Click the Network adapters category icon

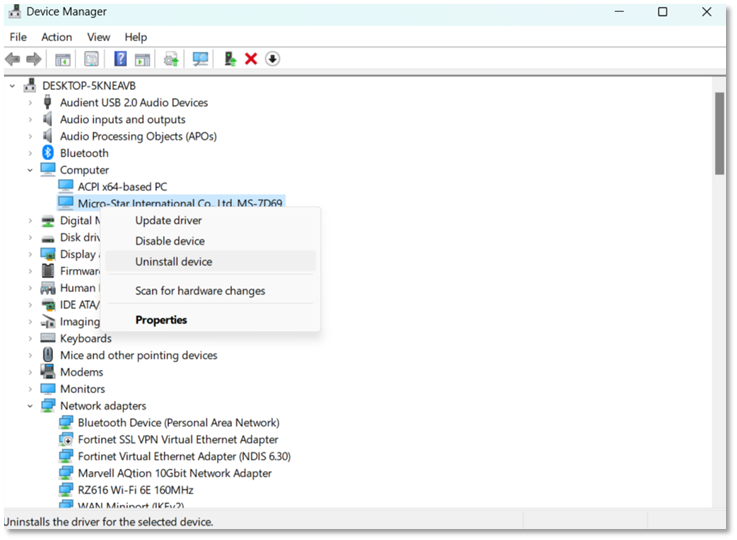tap(48, 405)
